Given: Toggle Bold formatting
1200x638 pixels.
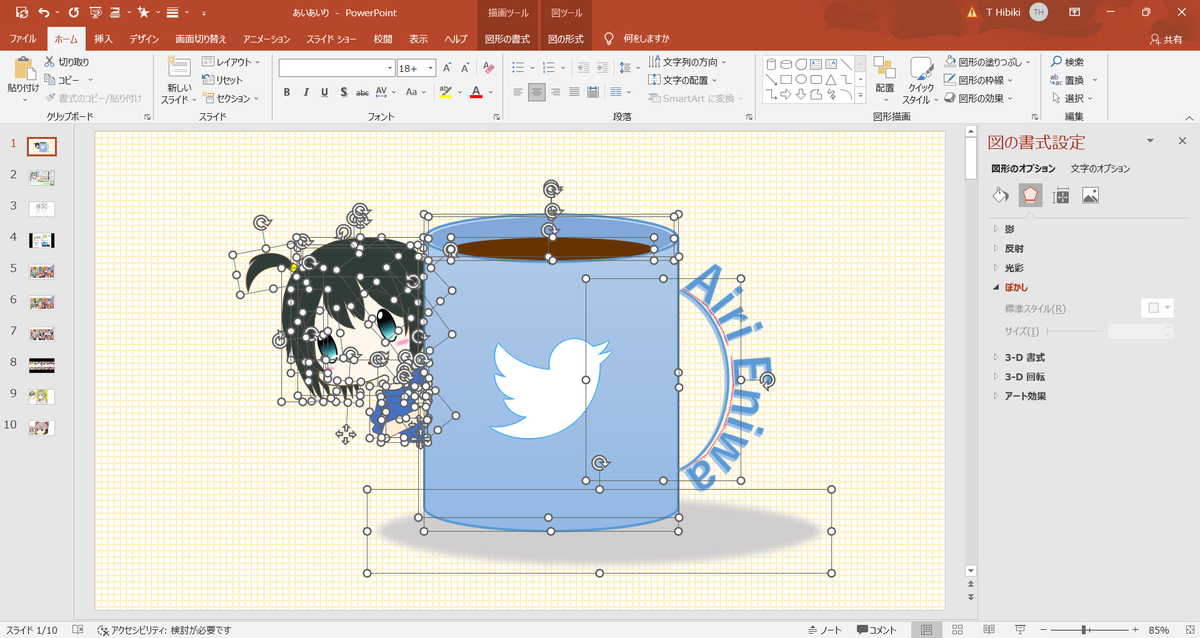Looking at the screenshot, I should 287,91.
